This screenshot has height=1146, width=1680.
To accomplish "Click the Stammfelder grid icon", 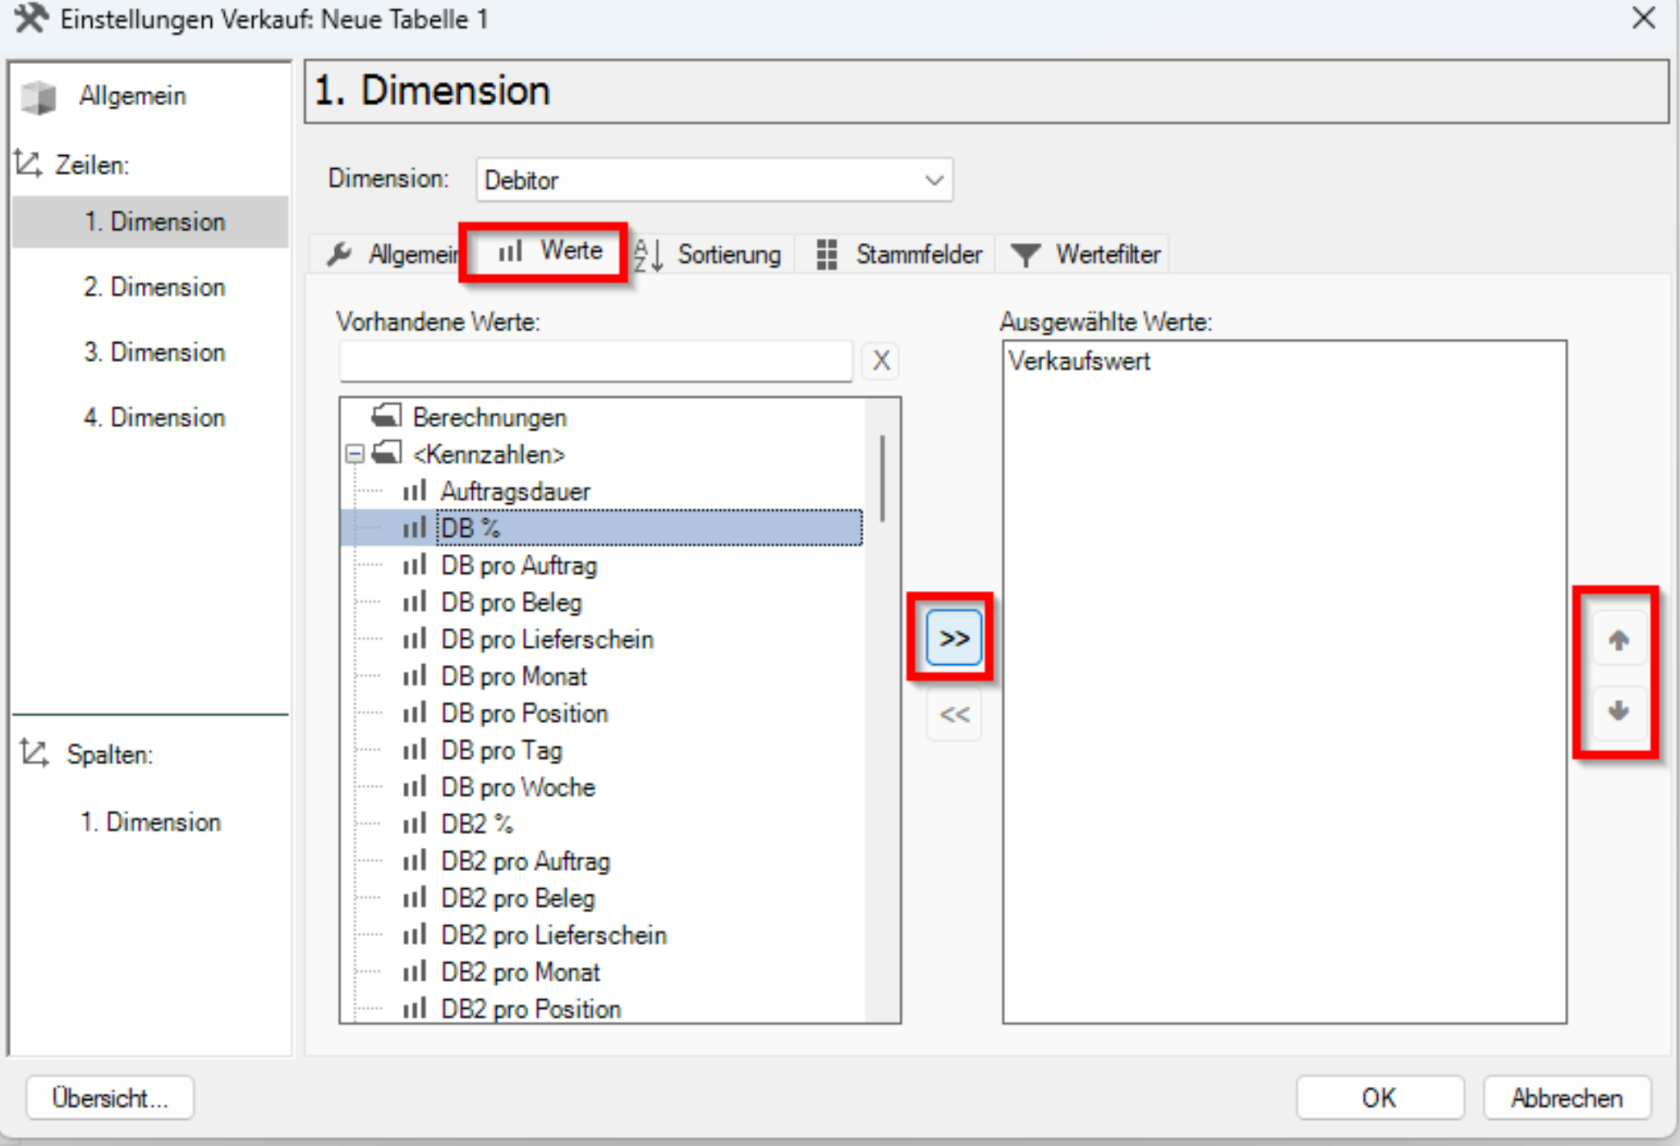I will pyautogui.click(x=826, y=254).
